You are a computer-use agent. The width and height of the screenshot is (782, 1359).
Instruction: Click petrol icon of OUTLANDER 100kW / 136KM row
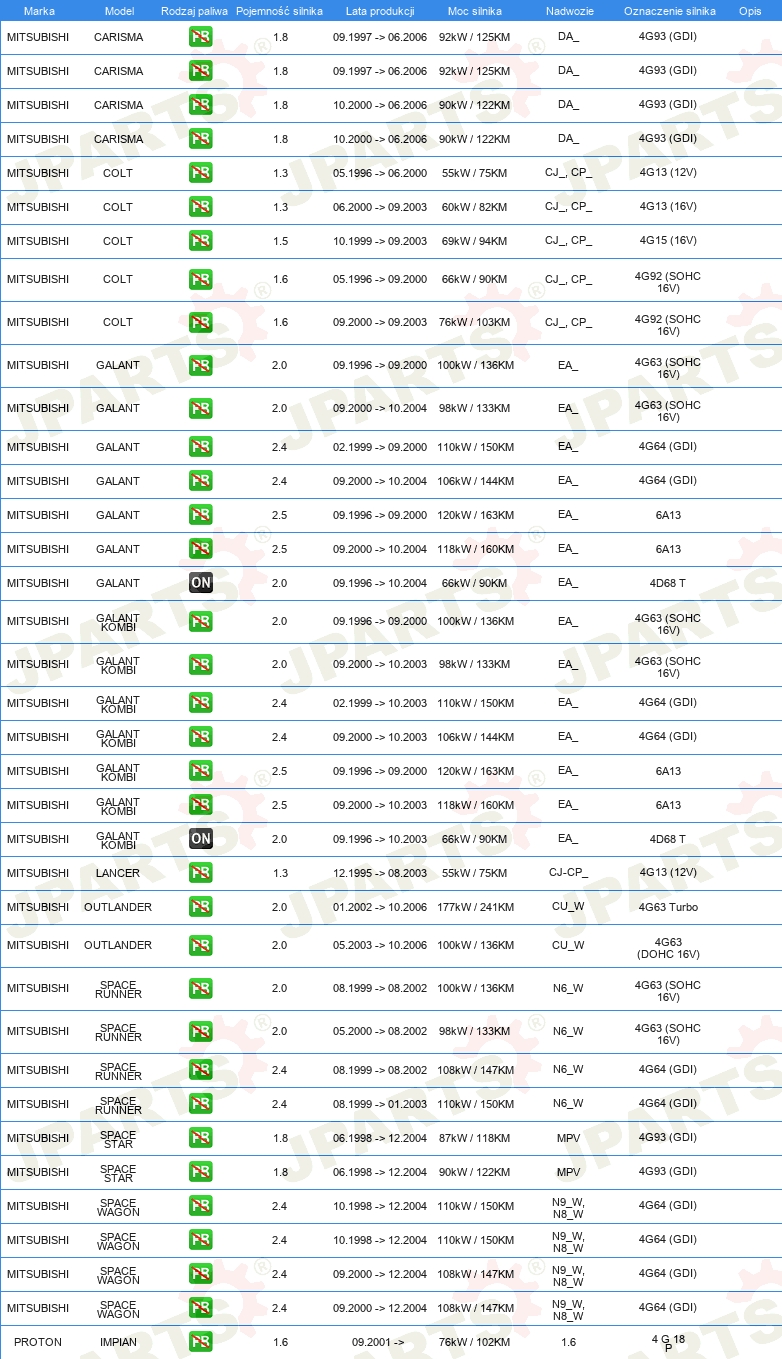201,945
